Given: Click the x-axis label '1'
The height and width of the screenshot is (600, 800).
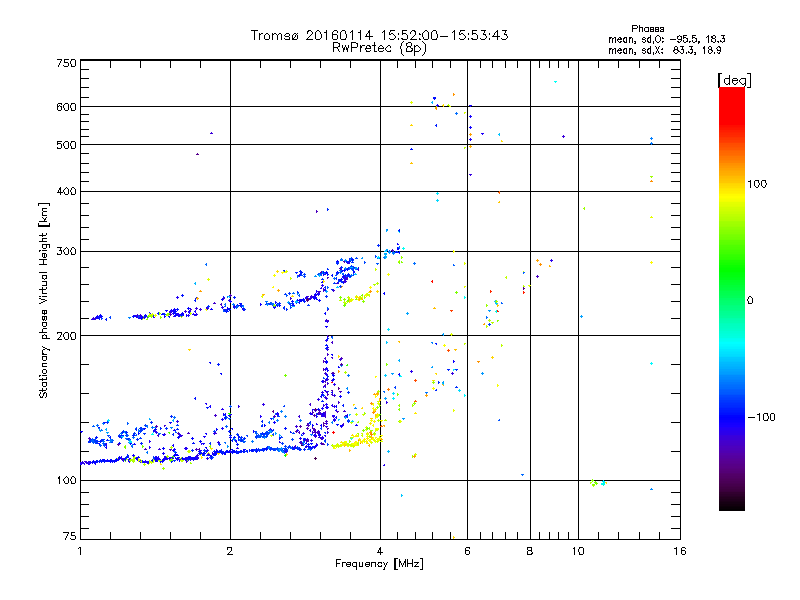Looking at the screenshot, I should [80, 551].
